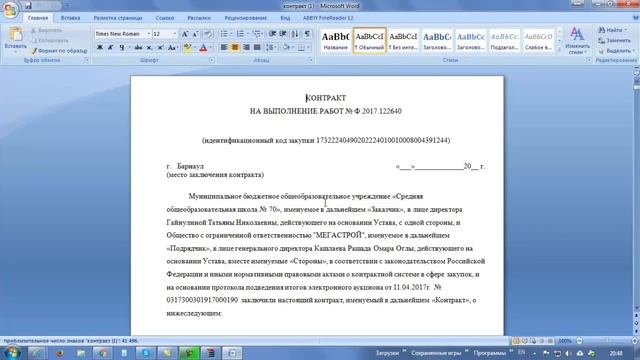Apply the Без интервала style
The height and width of the screenshot is (360, 640).
coord(403,40)
